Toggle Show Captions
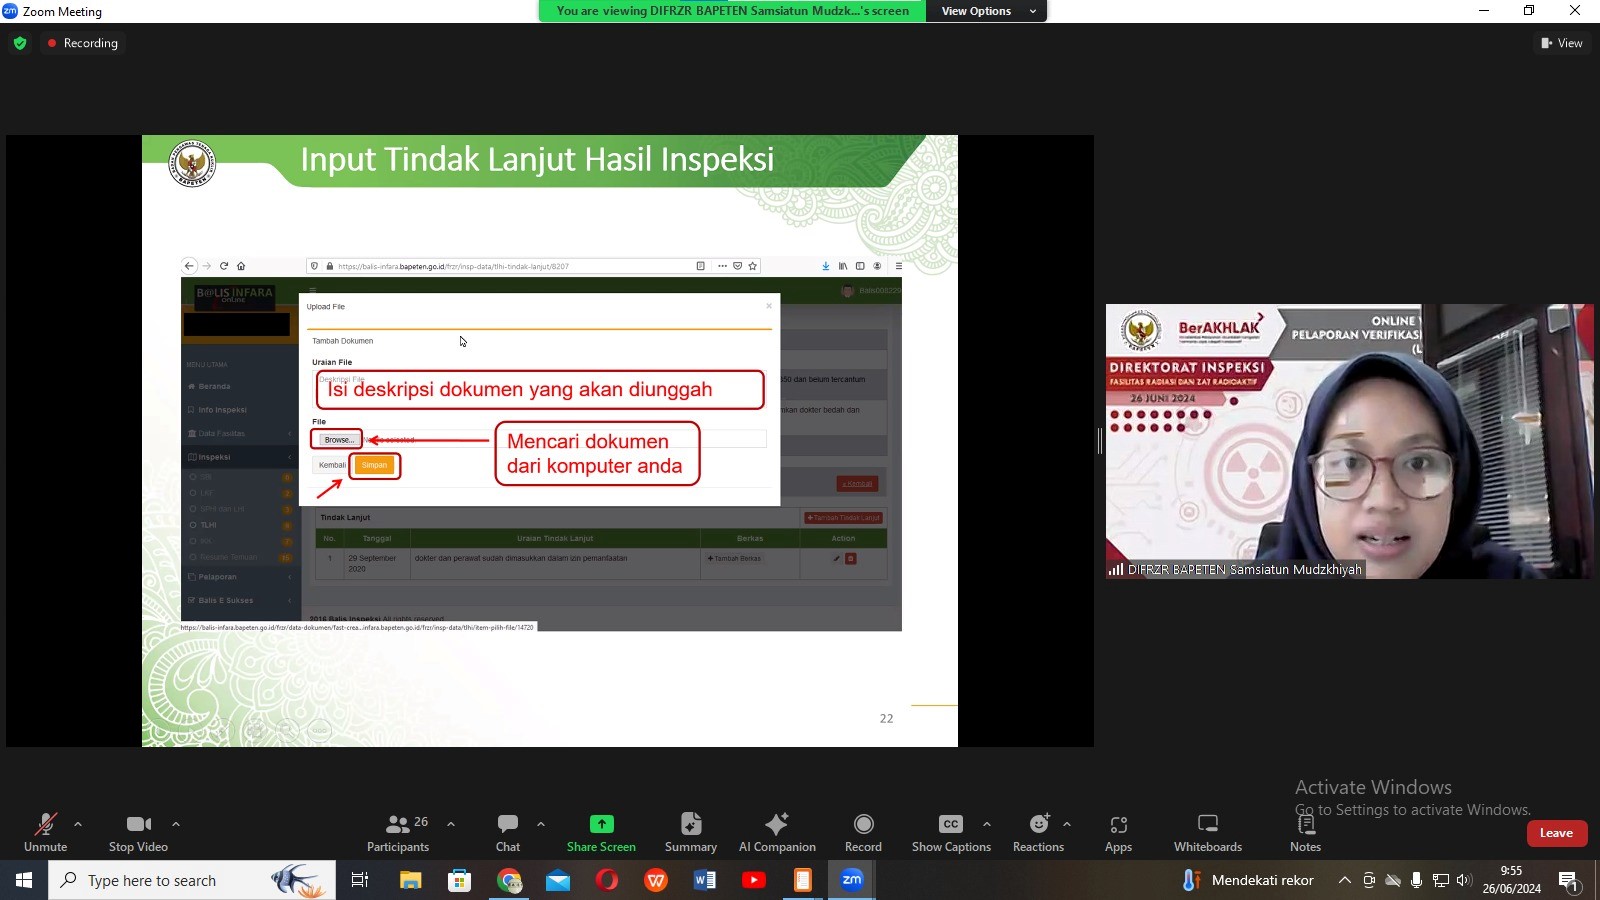Screen dimensions: 1600x900 point(951,832)
